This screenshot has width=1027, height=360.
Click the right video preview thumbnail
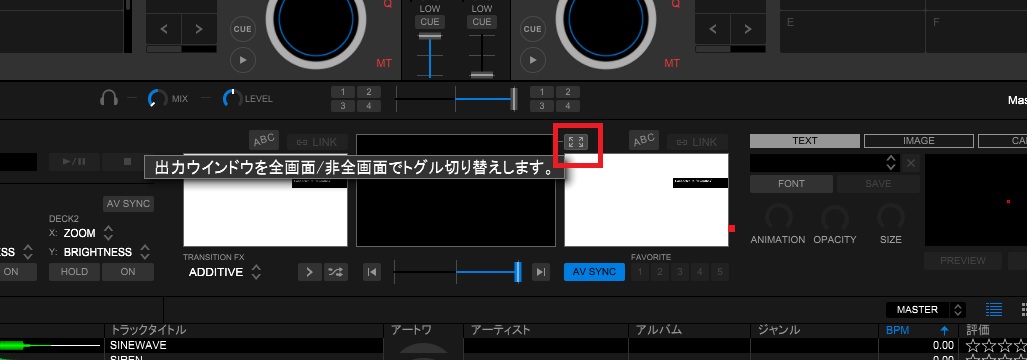pos(646,200)
